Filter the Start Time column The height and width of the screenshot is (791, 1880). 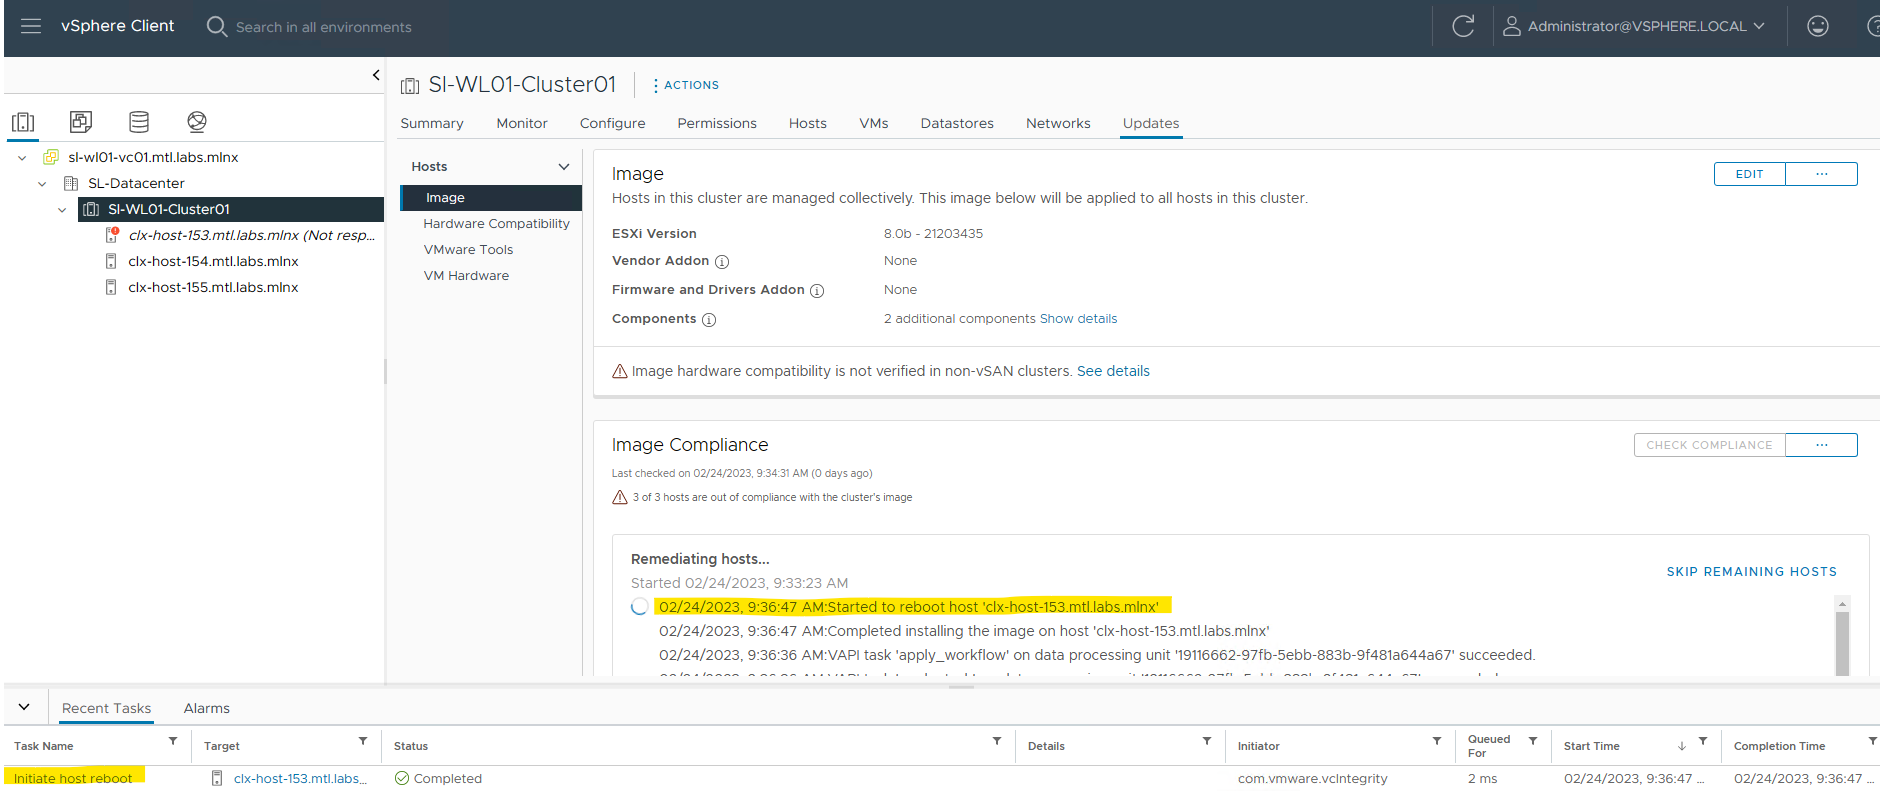click(x=1703, y=741)
